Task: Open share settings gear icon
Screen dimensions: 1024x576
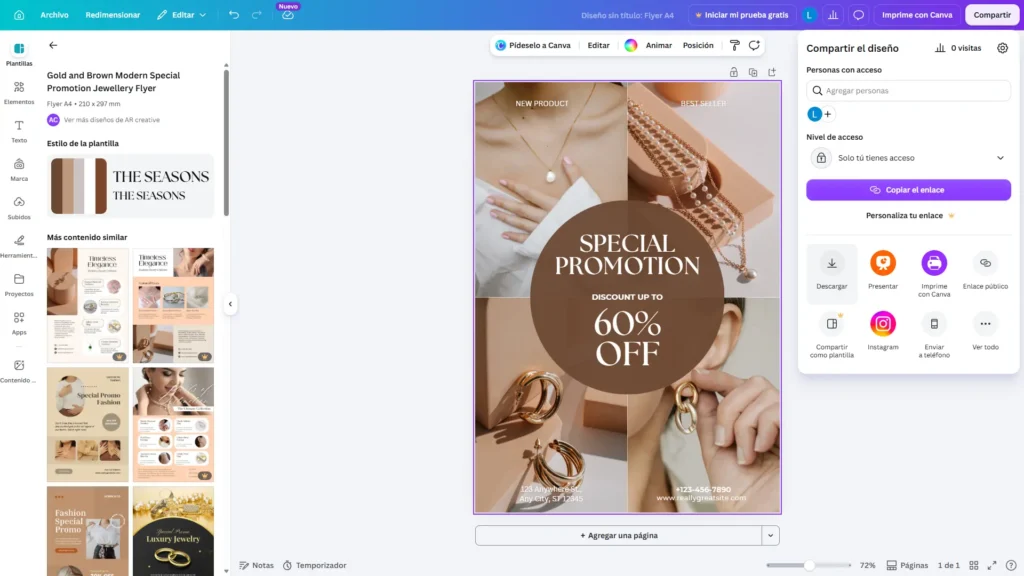Action: click(1002, 48)
